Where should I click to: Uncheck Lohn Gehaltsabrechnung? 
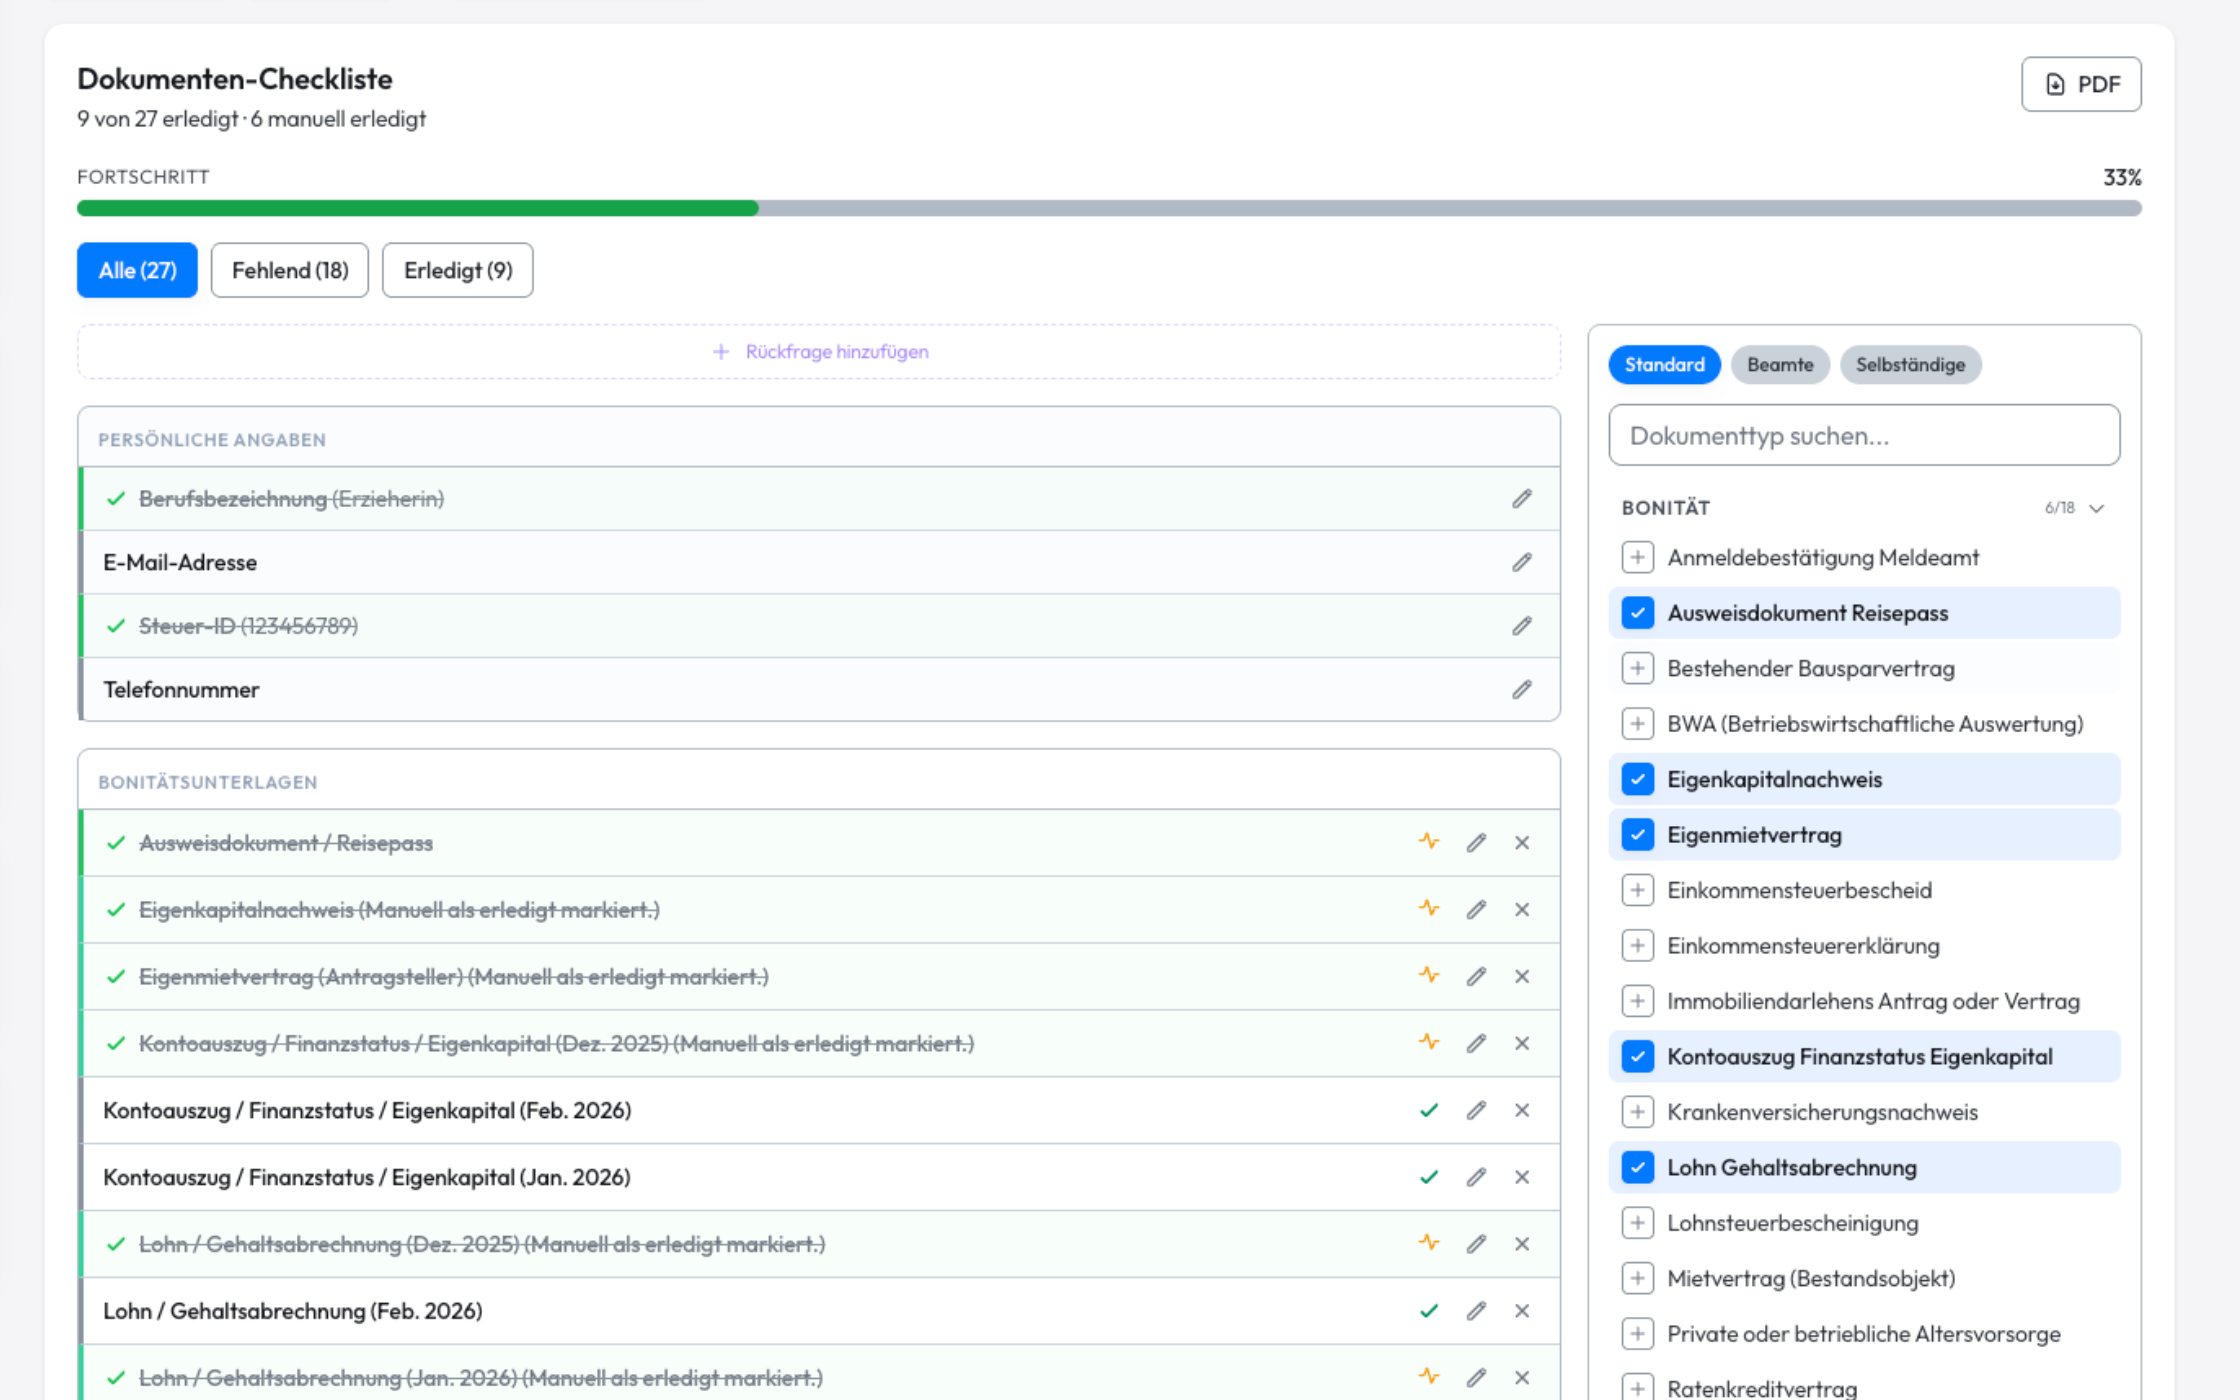(x=1637, y=1167)
